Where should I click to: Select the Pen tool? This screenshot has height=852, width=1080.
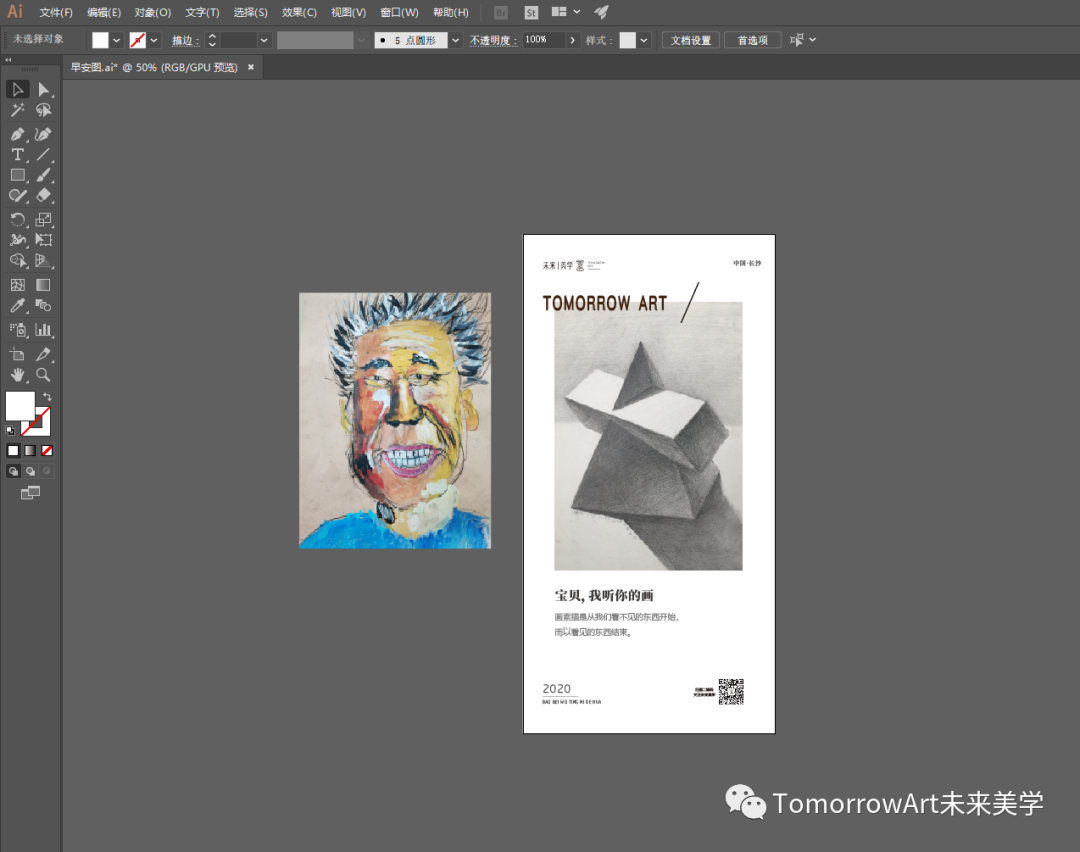point(18,134)
